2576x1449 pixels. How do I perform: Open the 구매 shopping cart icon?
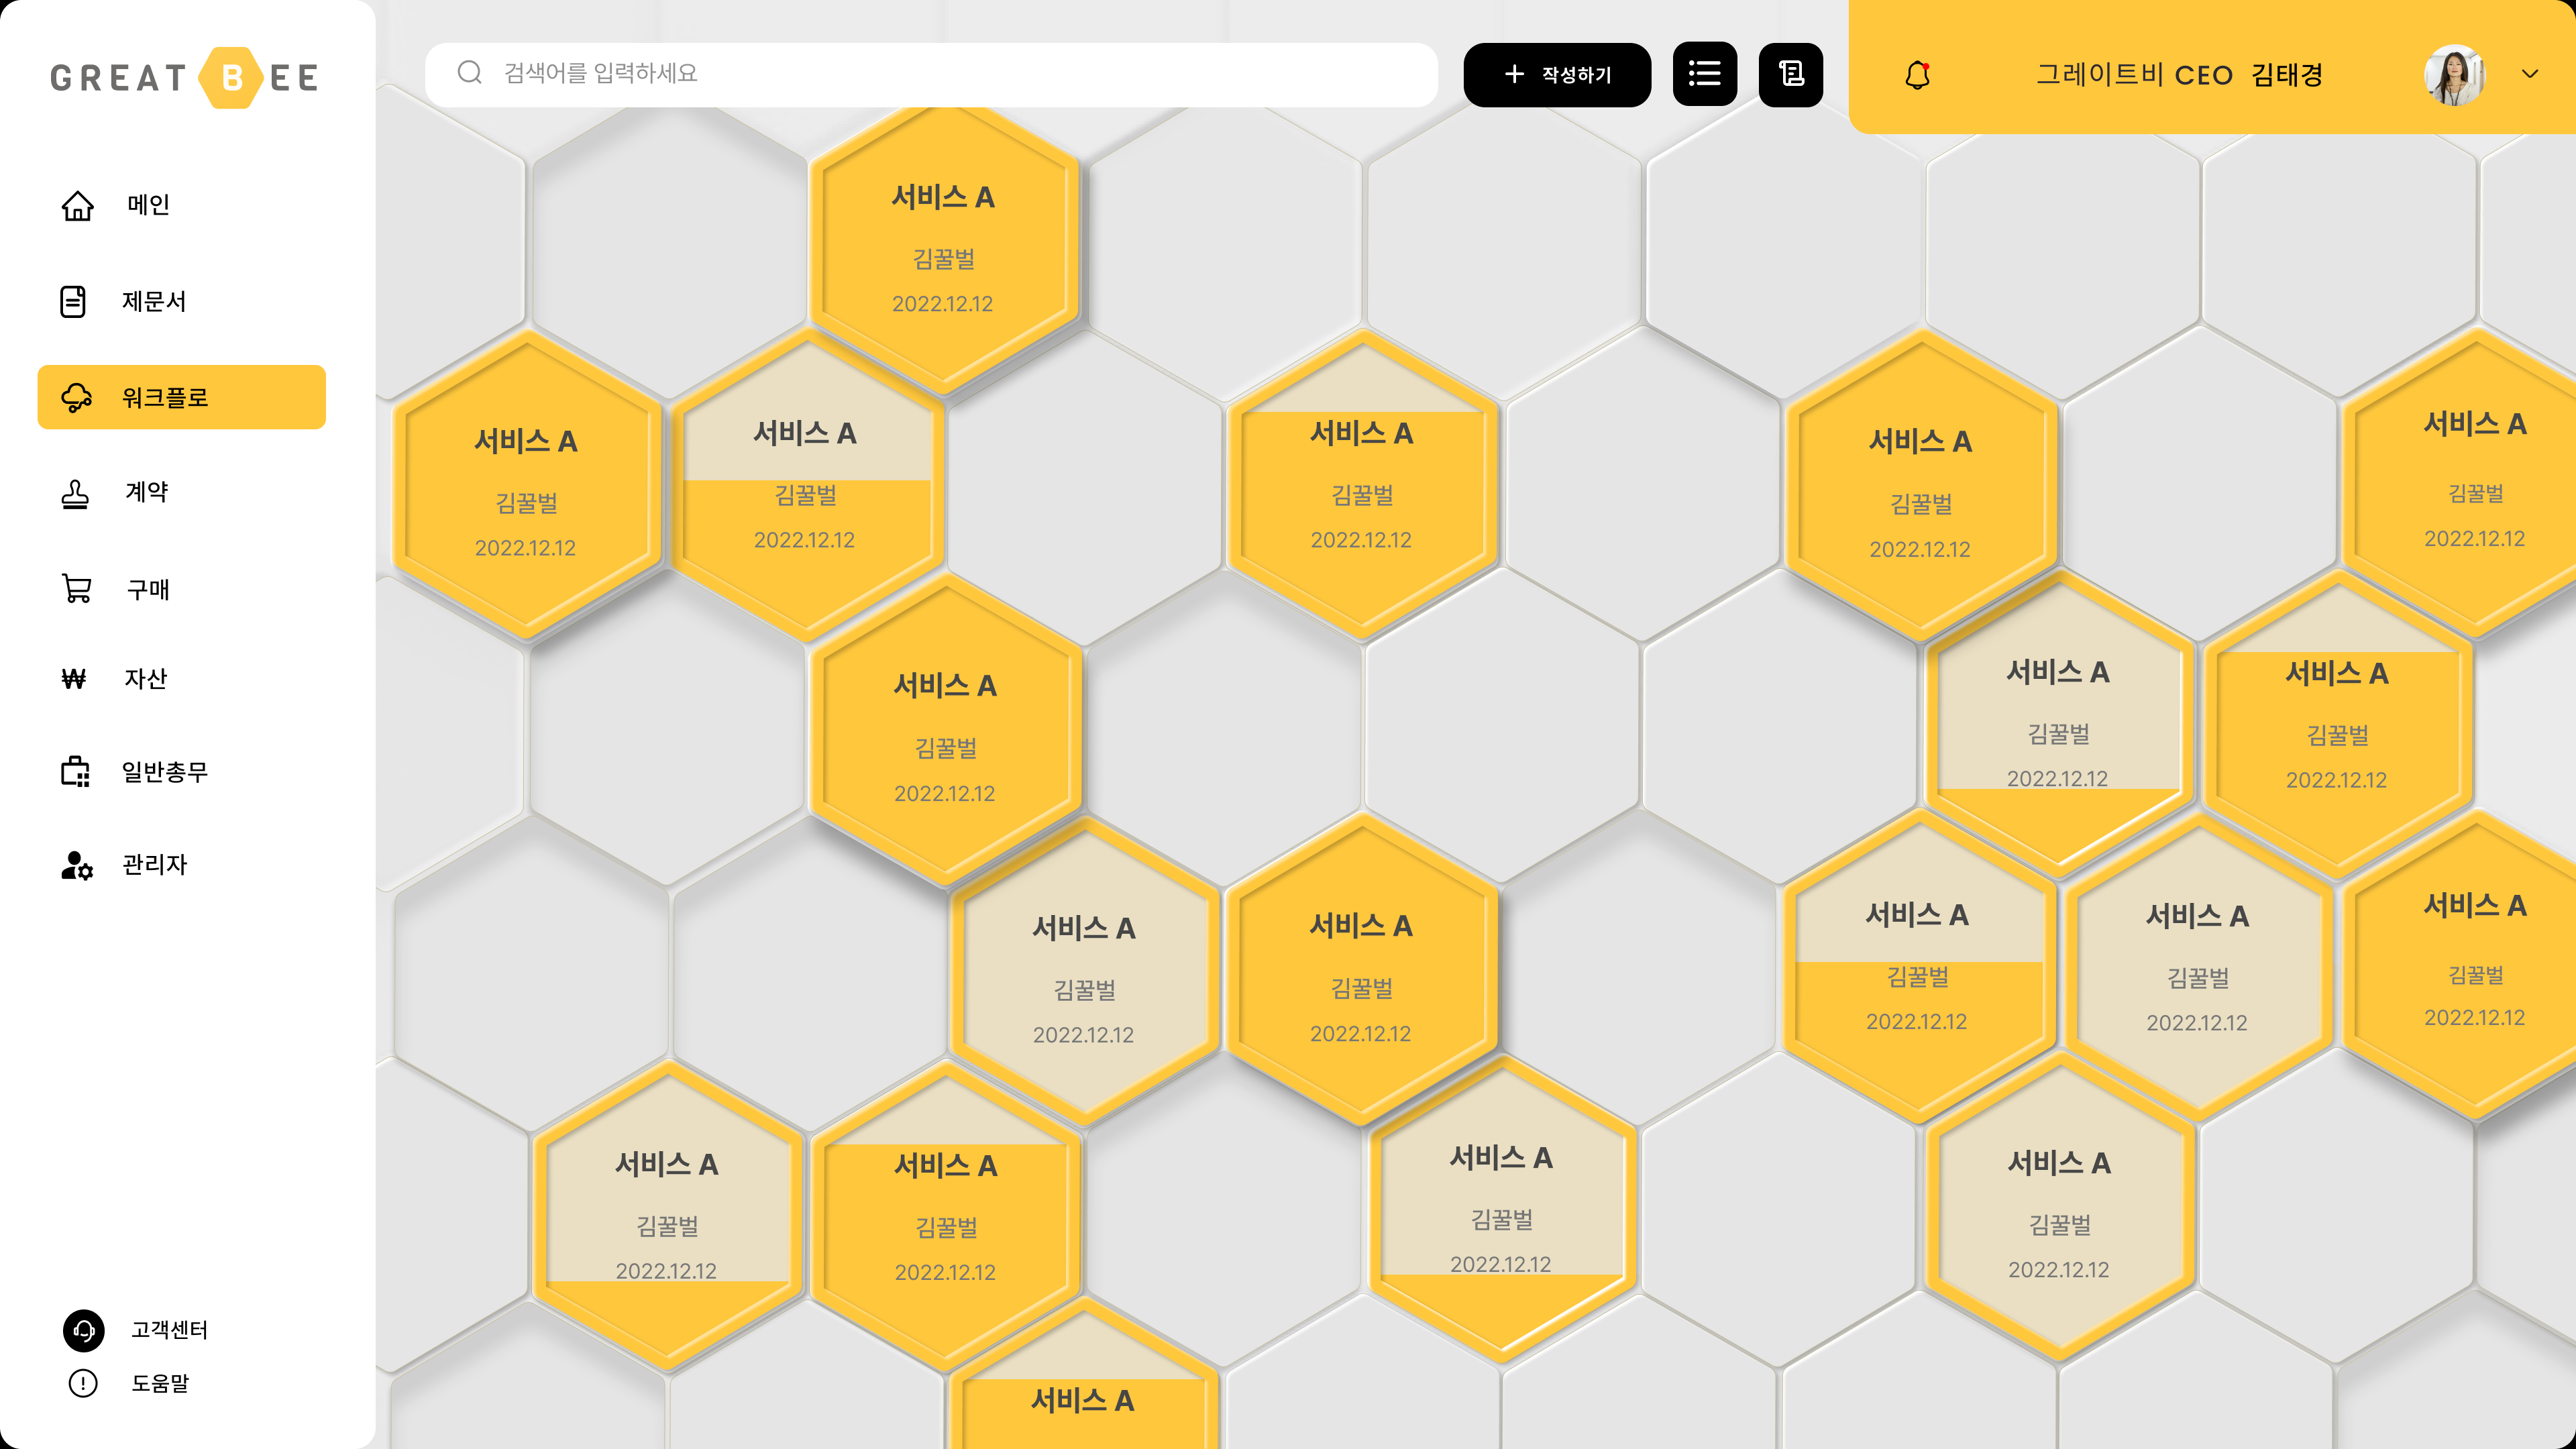[x=77, y=589]
